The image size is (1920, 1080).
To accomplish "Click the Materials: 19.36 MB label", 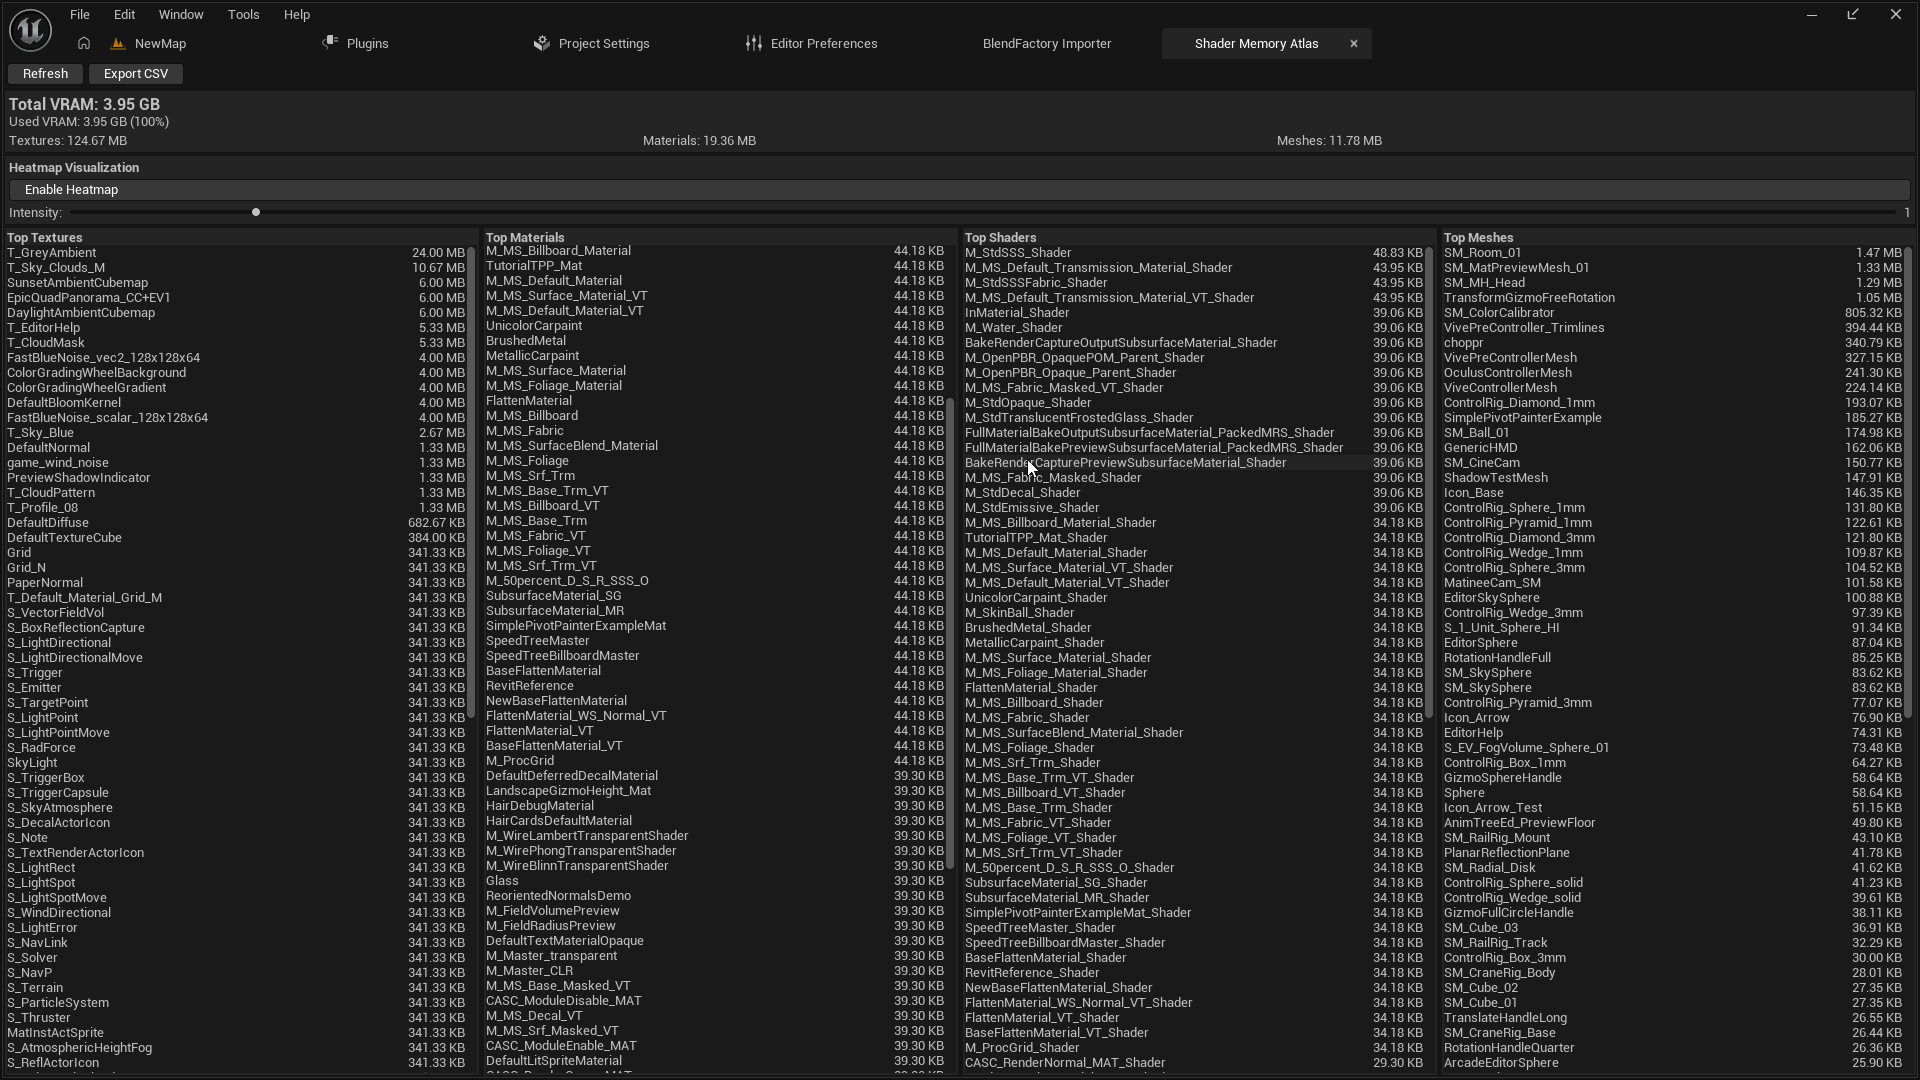I will tap(699, 141).
